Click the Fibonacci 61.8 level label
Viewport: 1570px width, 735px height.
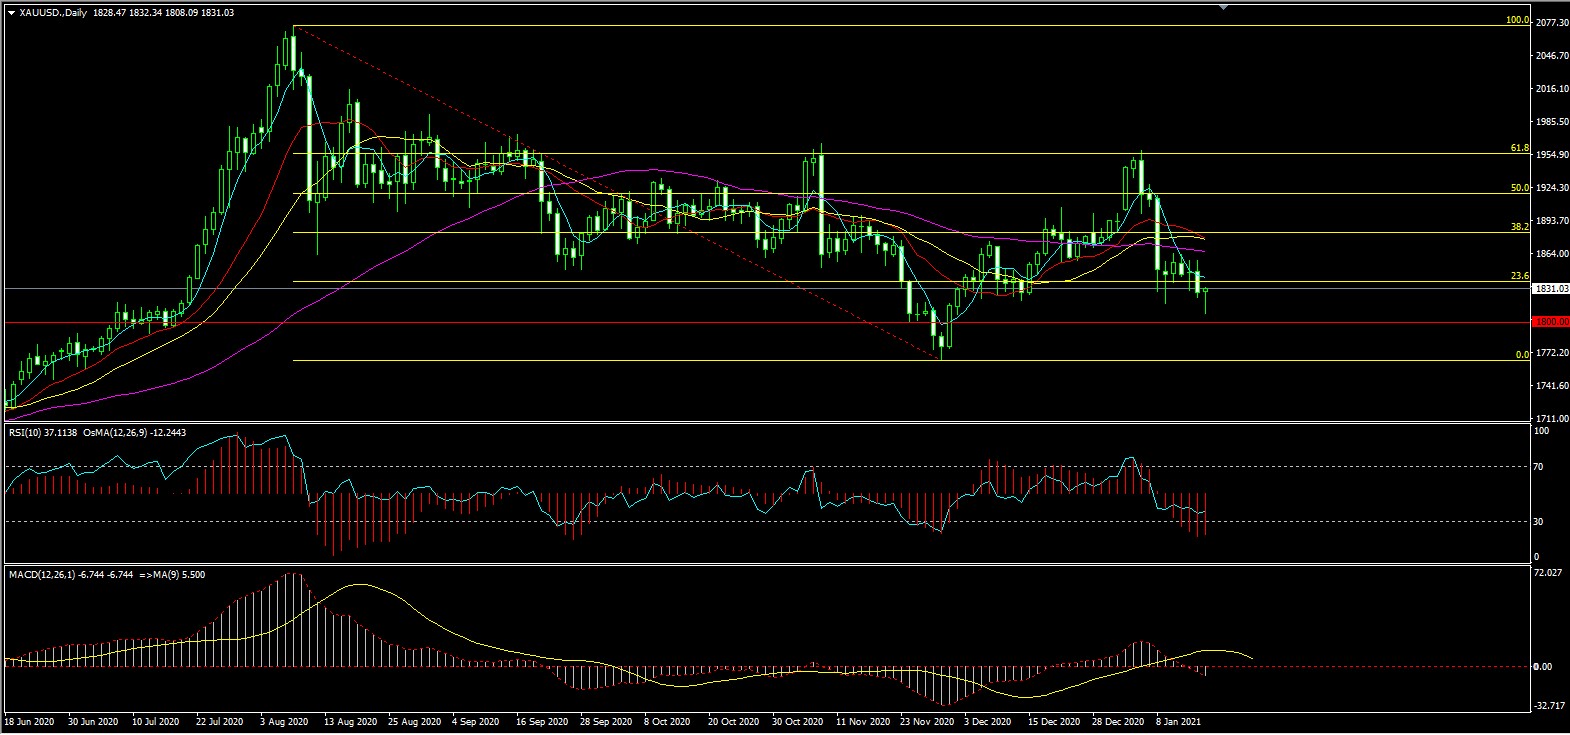pos(1519,148)
